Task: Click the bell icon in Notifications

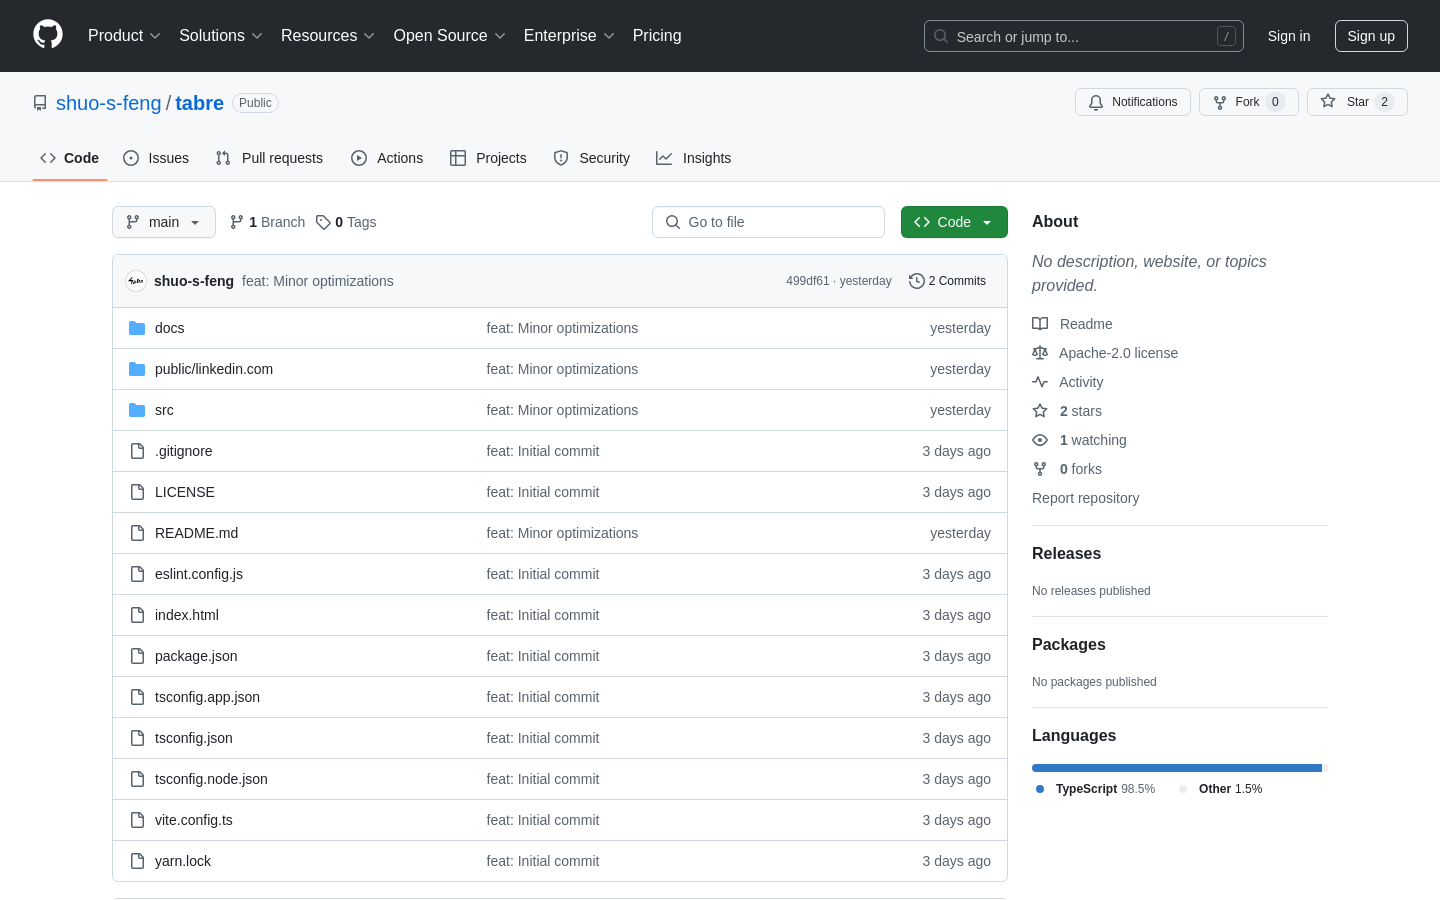Action: point(1096,102)
